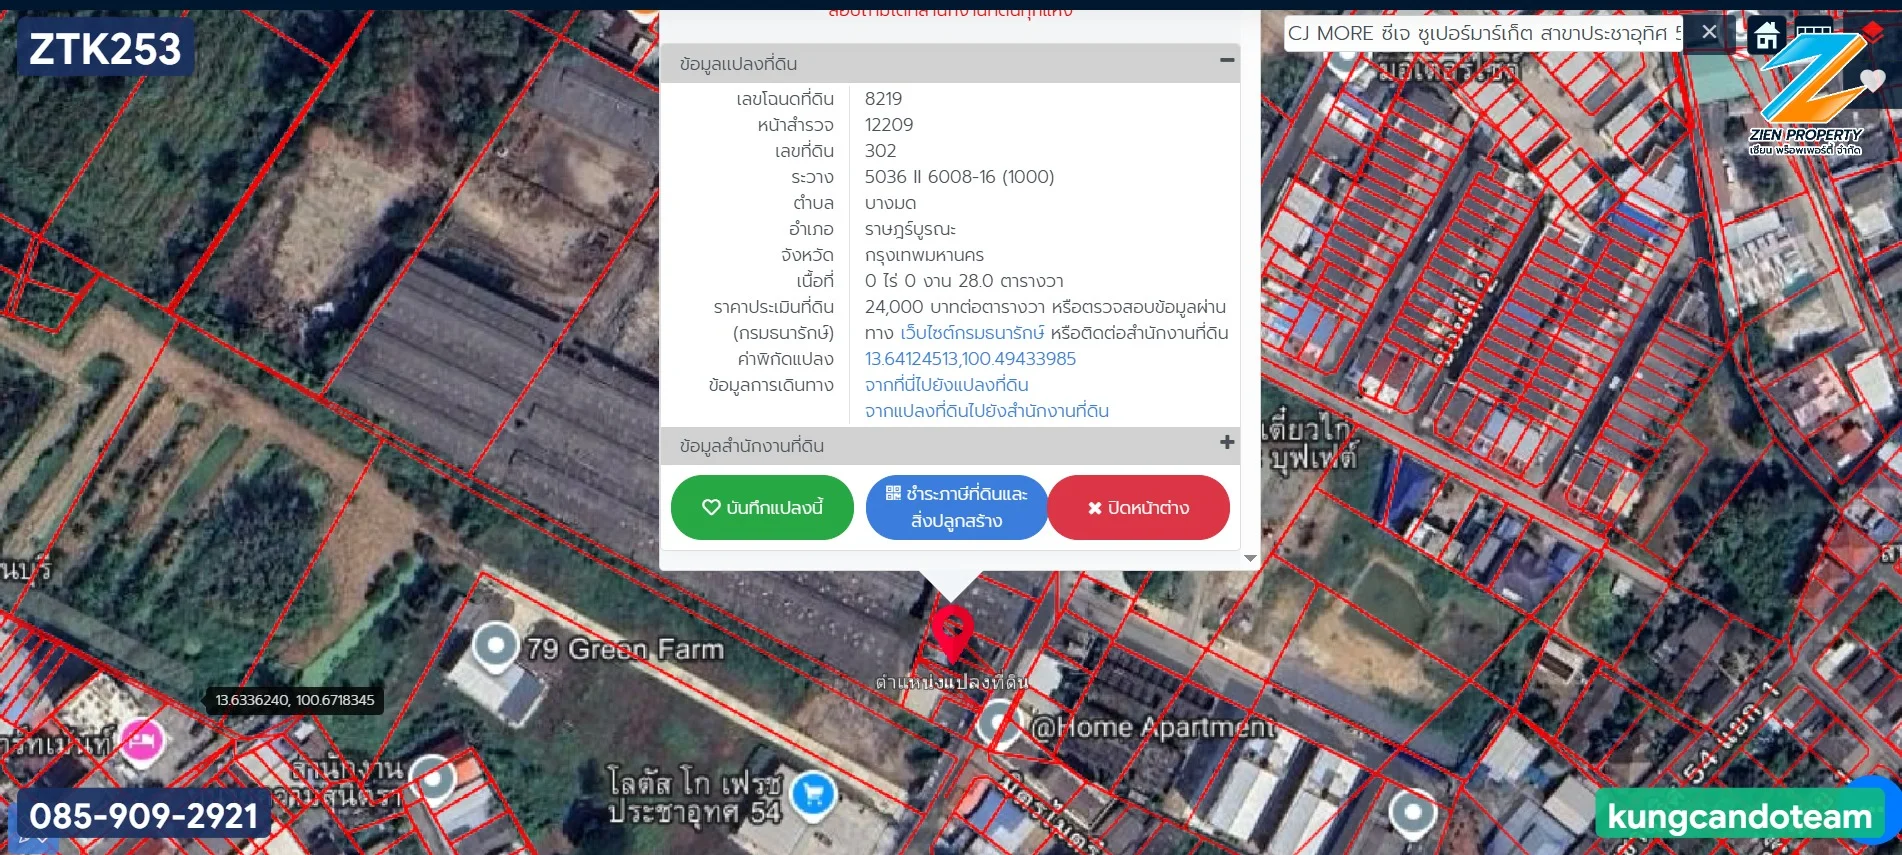Click the land number value 302
Screen dimensions: 1902x855
(880, 151)
